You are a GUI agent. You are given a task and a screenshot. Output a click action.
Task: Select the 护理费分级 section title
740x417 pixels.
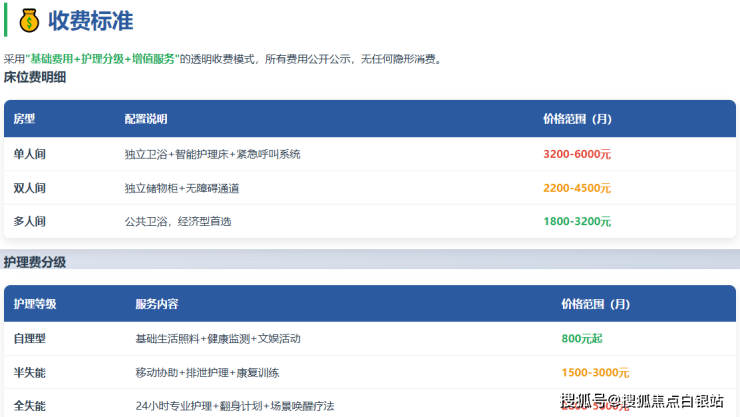pyautogui.click(x=35, y=262)
